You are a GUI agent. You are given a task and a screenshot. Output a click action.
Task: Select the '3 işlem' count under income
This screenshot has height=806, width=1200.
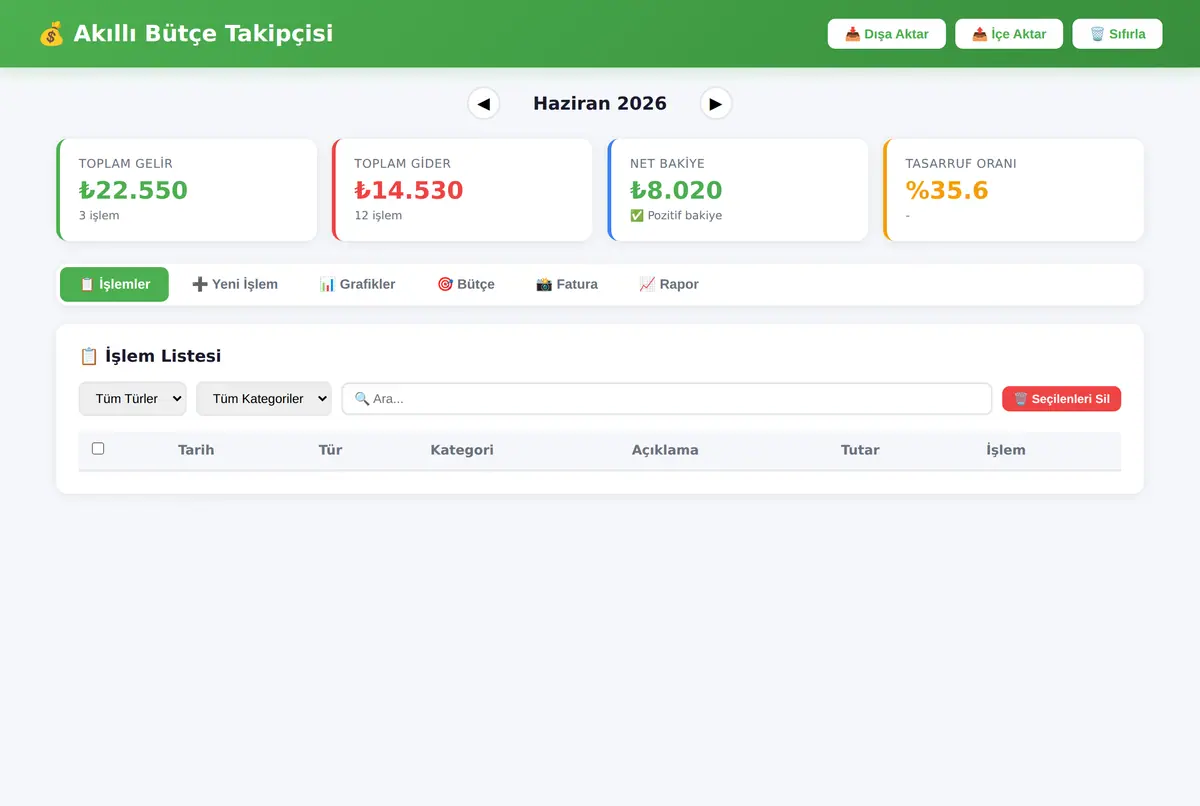click(99, 215)
